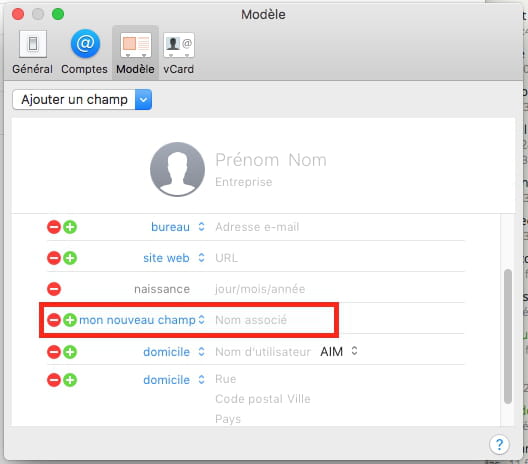Change the bureau label type
This screenshot has width=528, height=464.
(178, 227)
